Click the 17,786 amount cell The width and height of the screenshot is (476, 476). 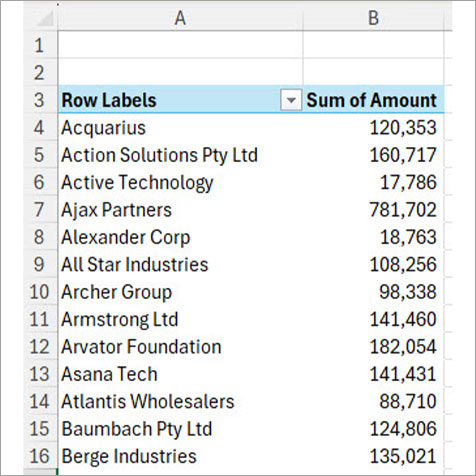pyautogui.click(x=374, y=182)
